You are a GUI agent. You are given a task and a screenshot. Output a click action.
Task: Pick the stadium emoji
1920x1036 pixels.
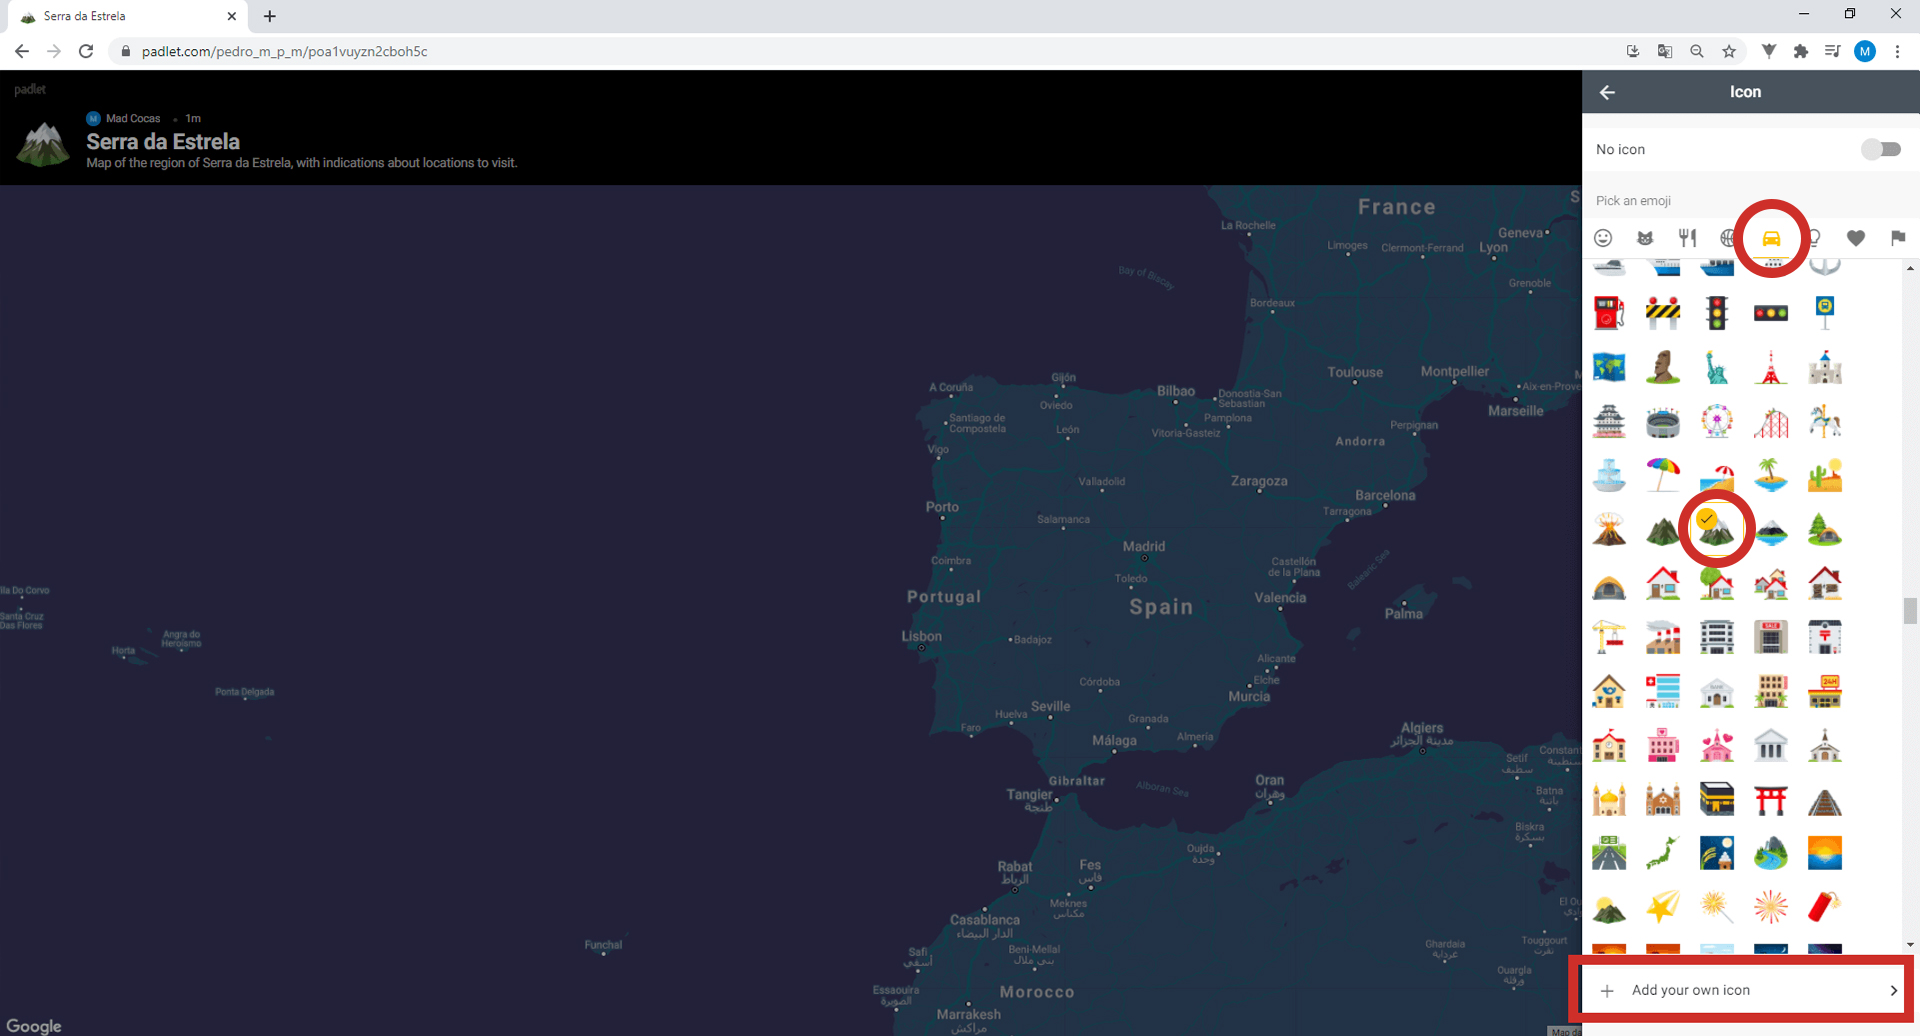coord(1663,421)
